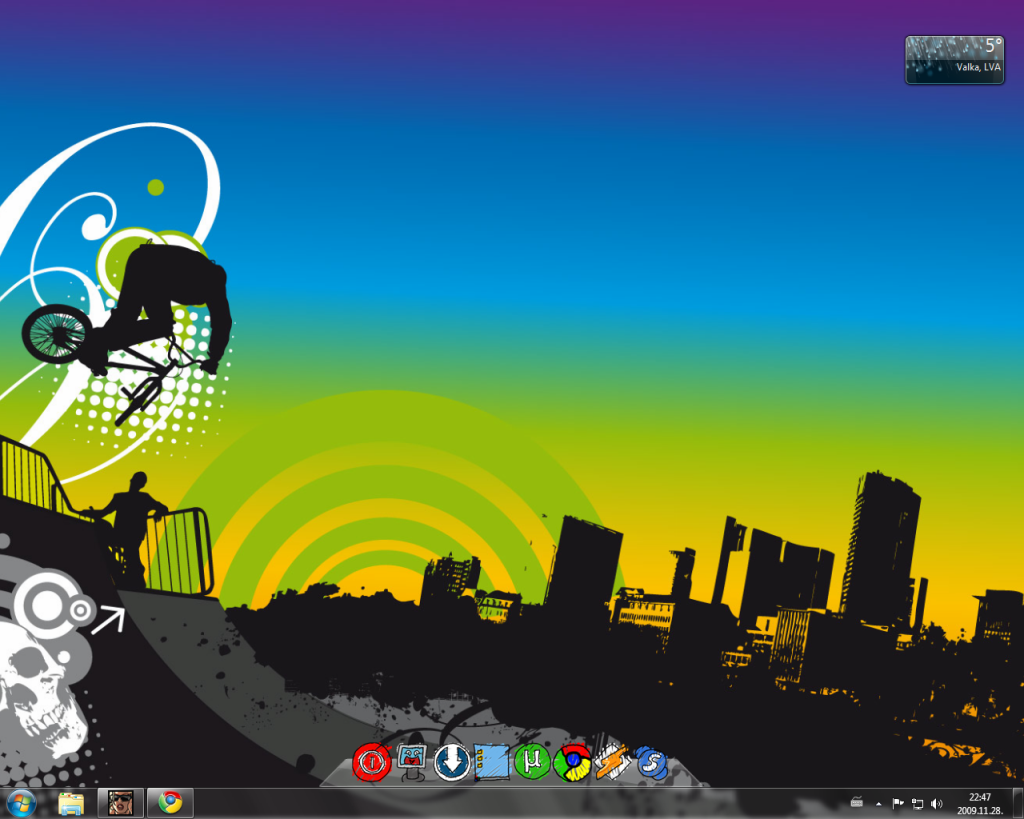
Task: Switch to Google Chrome on the taskbar
Action: pos(170,803)
